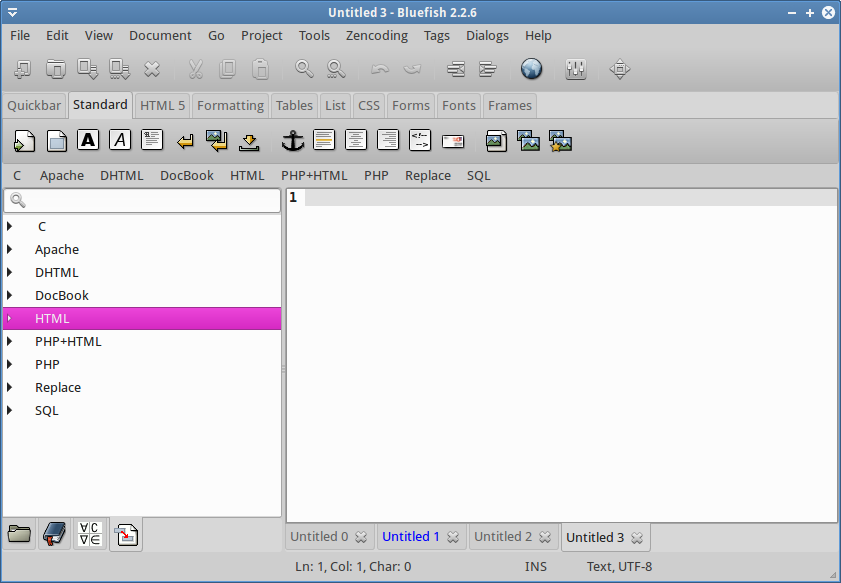Click the Close document X toolbar icon
Image resolution: width=841 pixels, height=583 pixels.
(x=152, y=69)
